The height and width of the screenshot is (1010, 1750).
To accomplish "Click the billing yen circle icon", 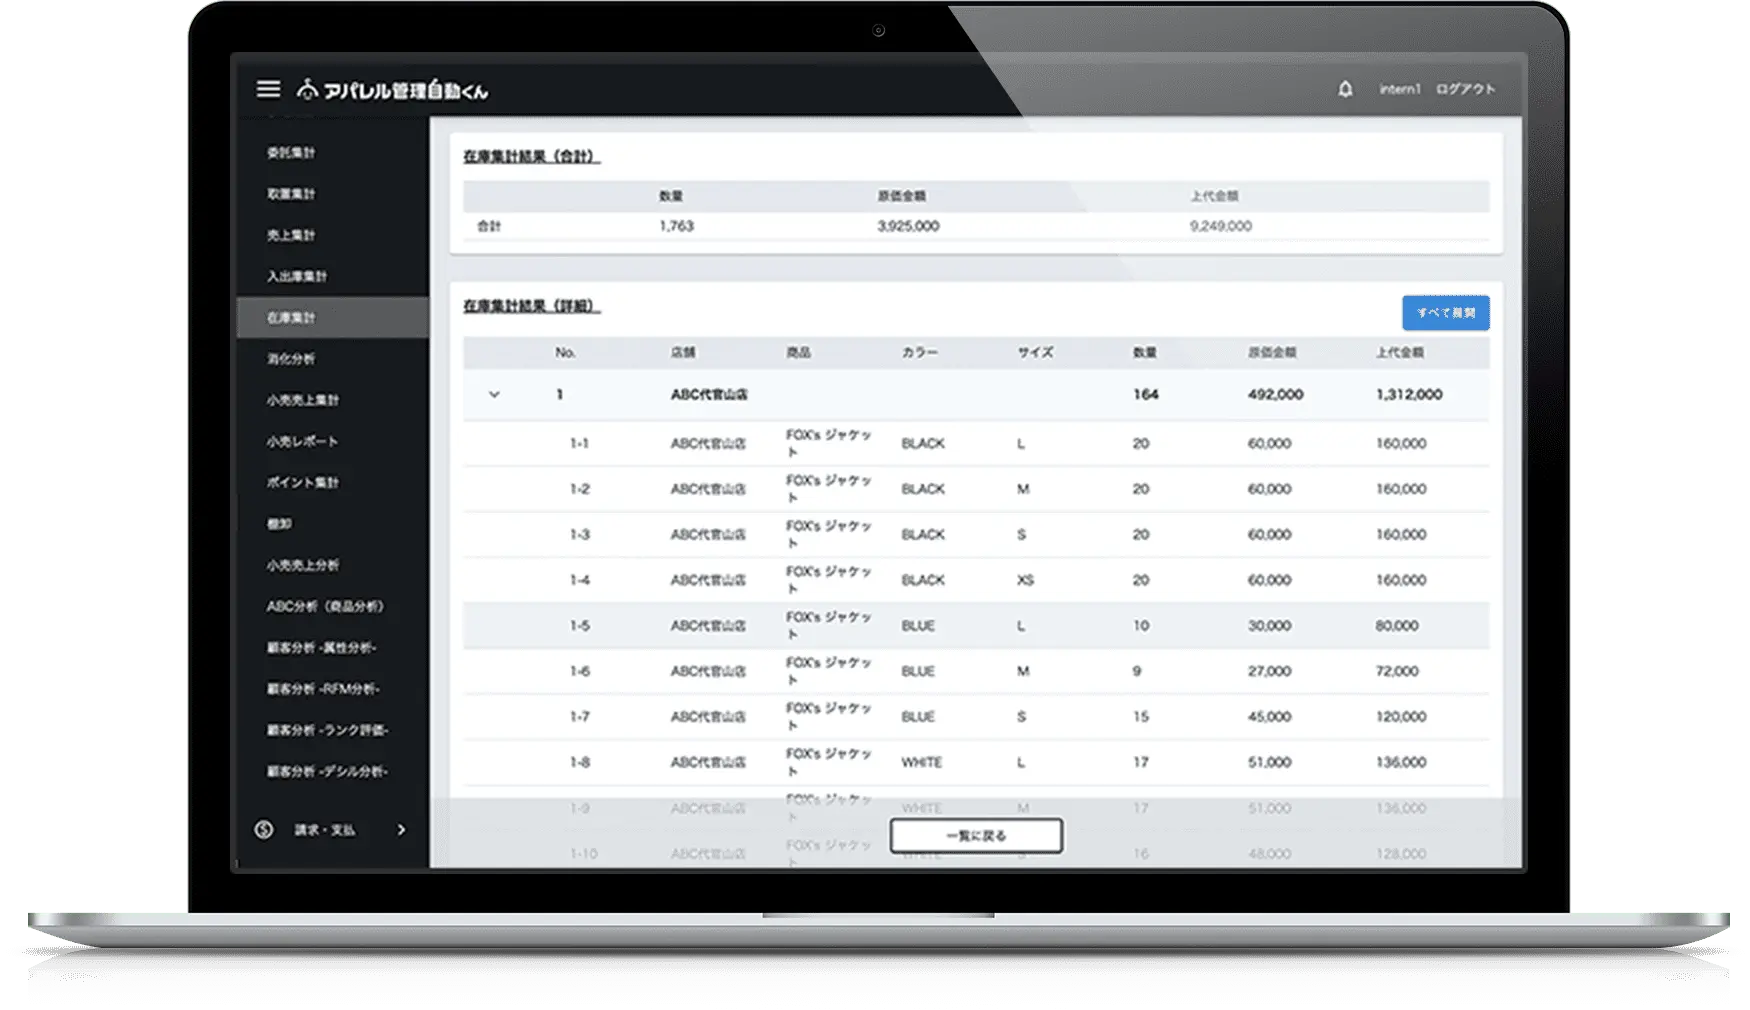I will coord(264,829).
